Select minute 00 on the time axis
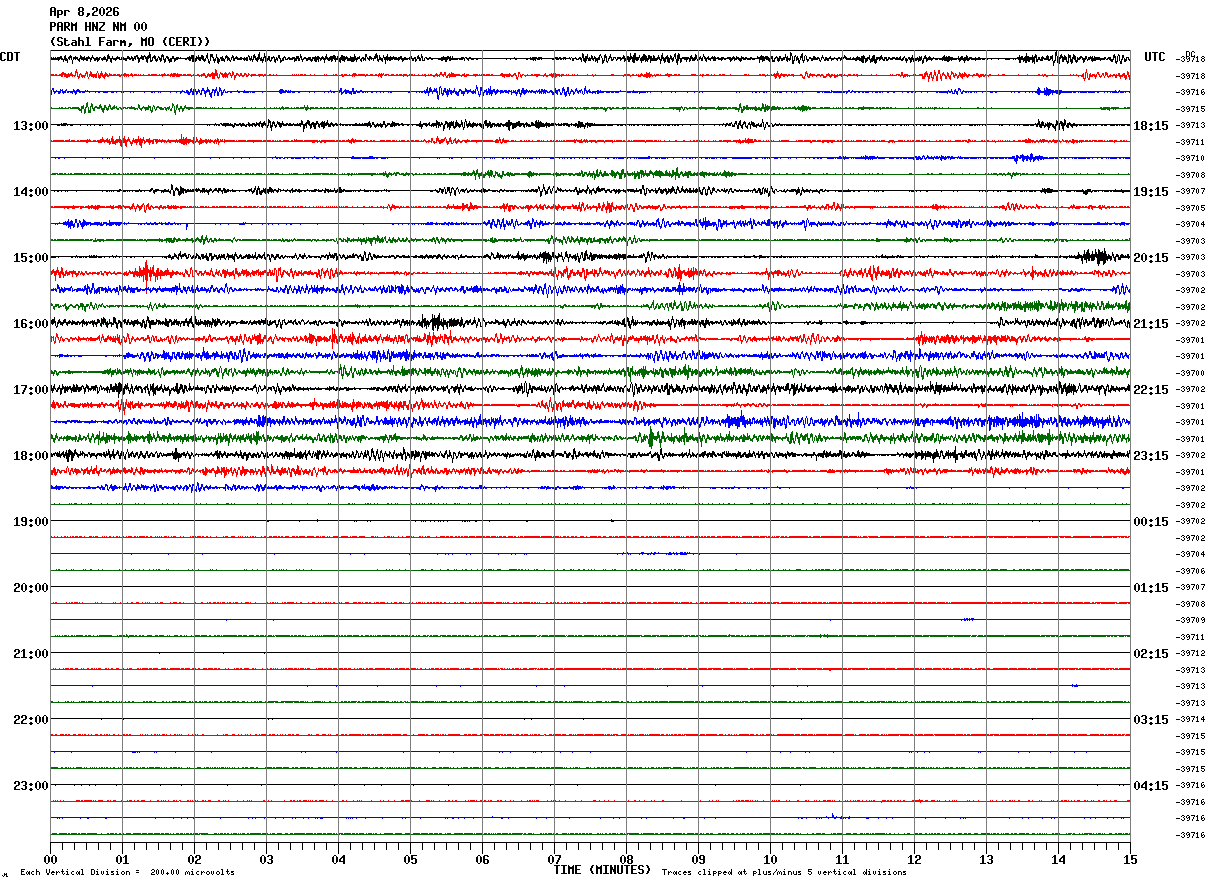Image resolution: width=1210 pixels, height=886 pixels. [x=50, y=860]
